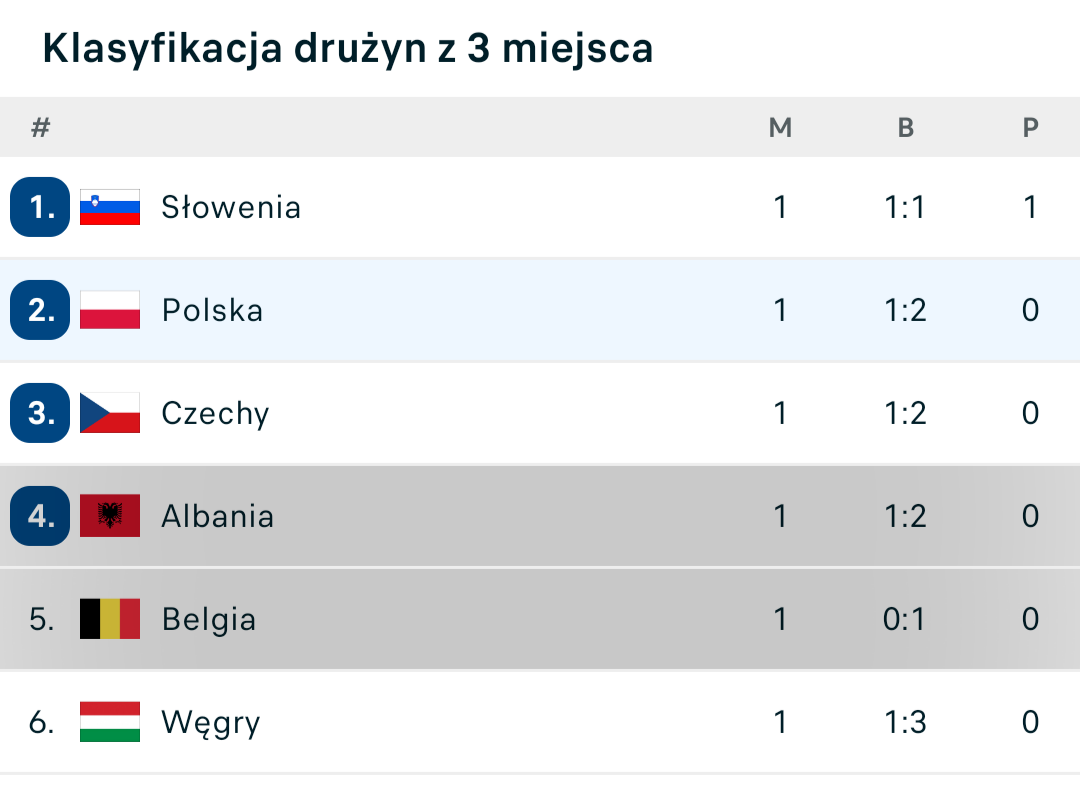Viewport: 1080px width, 790px height.
Task: Select the position 4 rank badge
Action: [x=40, y=516]
